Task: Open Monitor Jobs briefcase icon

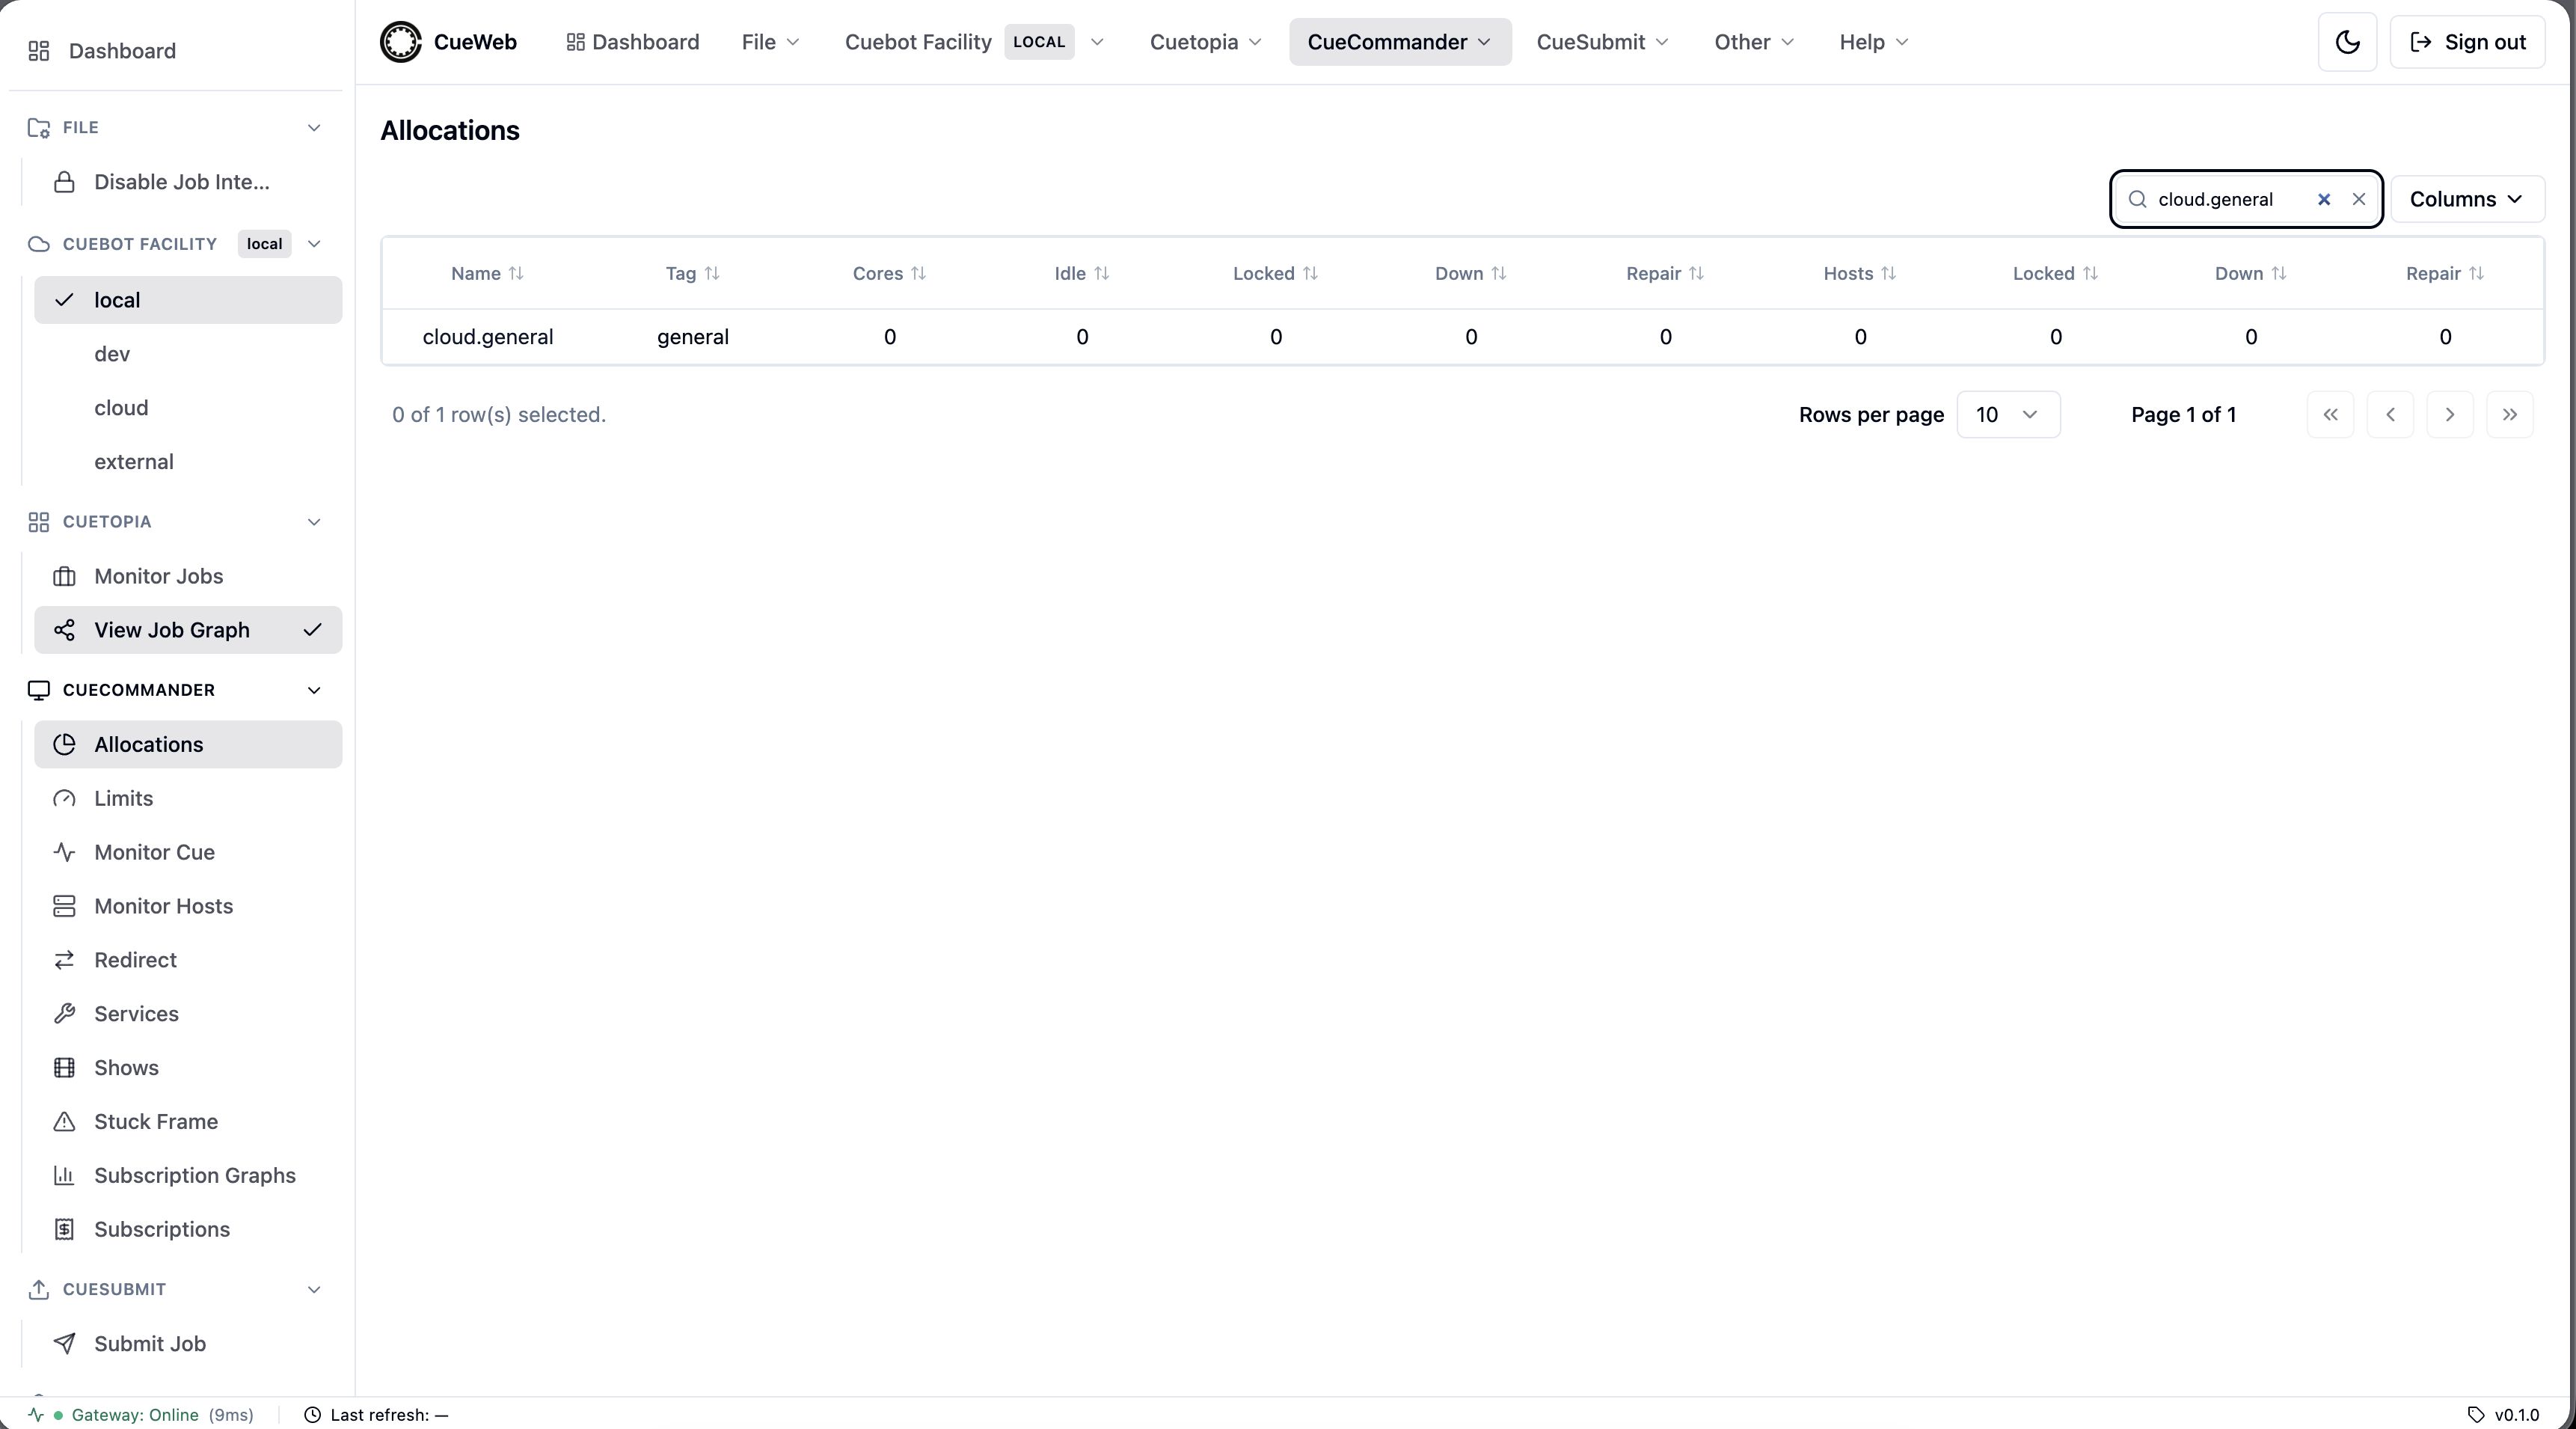Action: click(64, 576)
